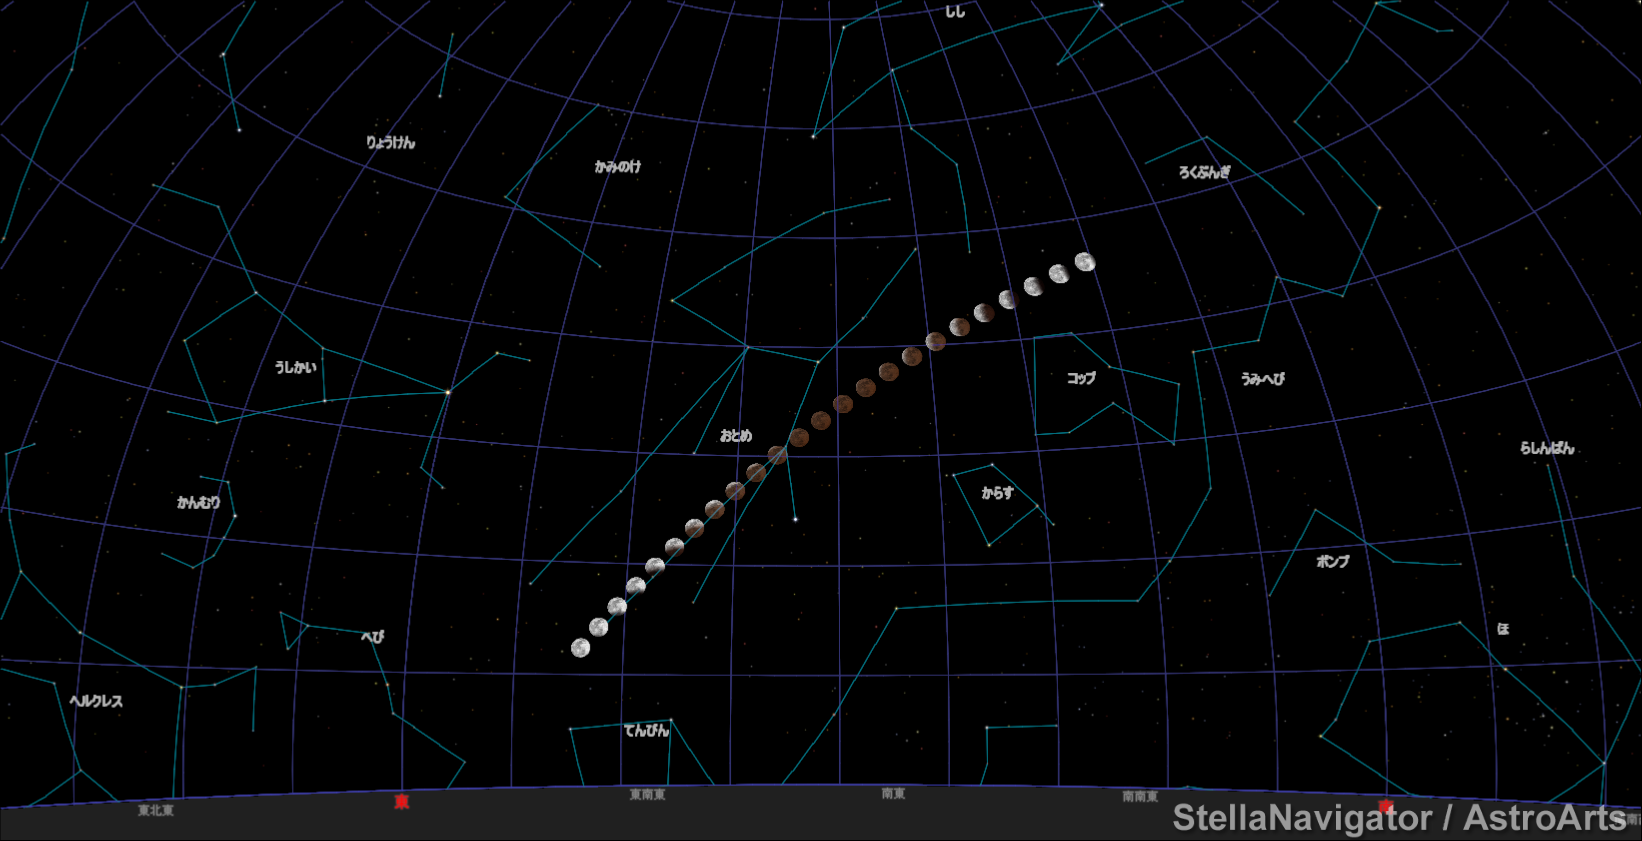Click the lowest bright moon near the horizon

(580, 648)
